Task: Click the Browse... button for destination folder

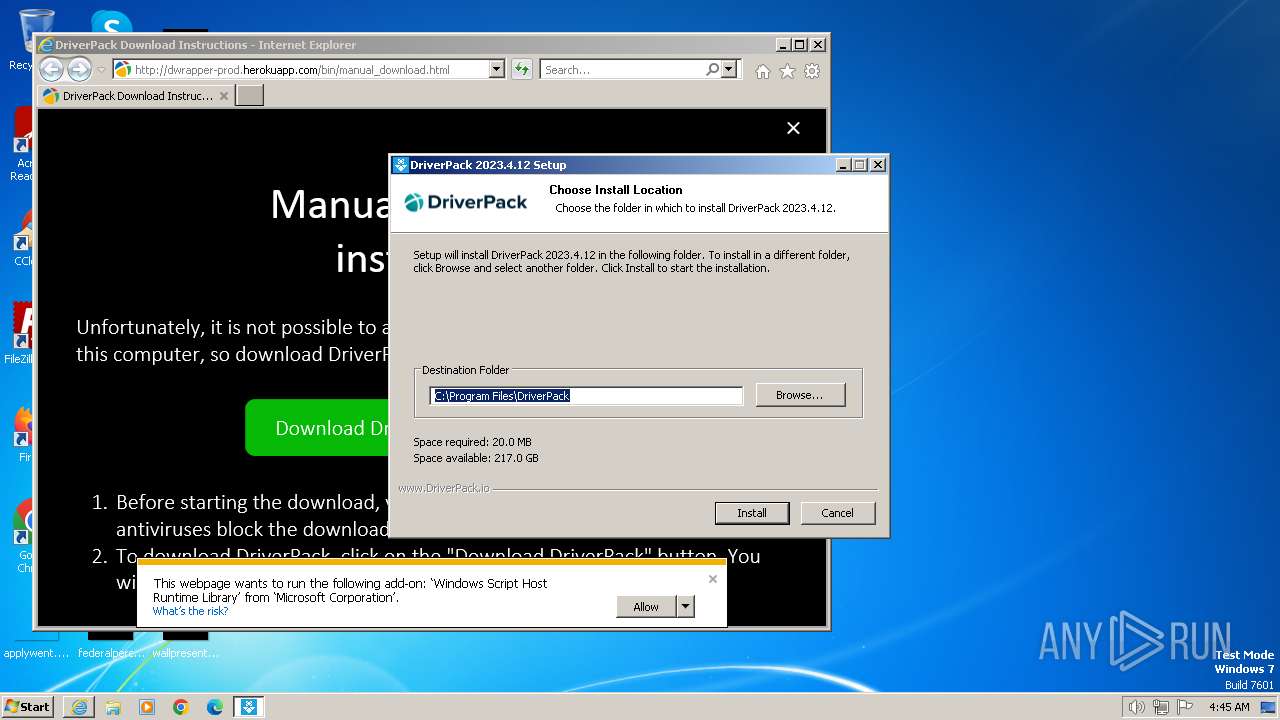Action: (x=800, y=395)
